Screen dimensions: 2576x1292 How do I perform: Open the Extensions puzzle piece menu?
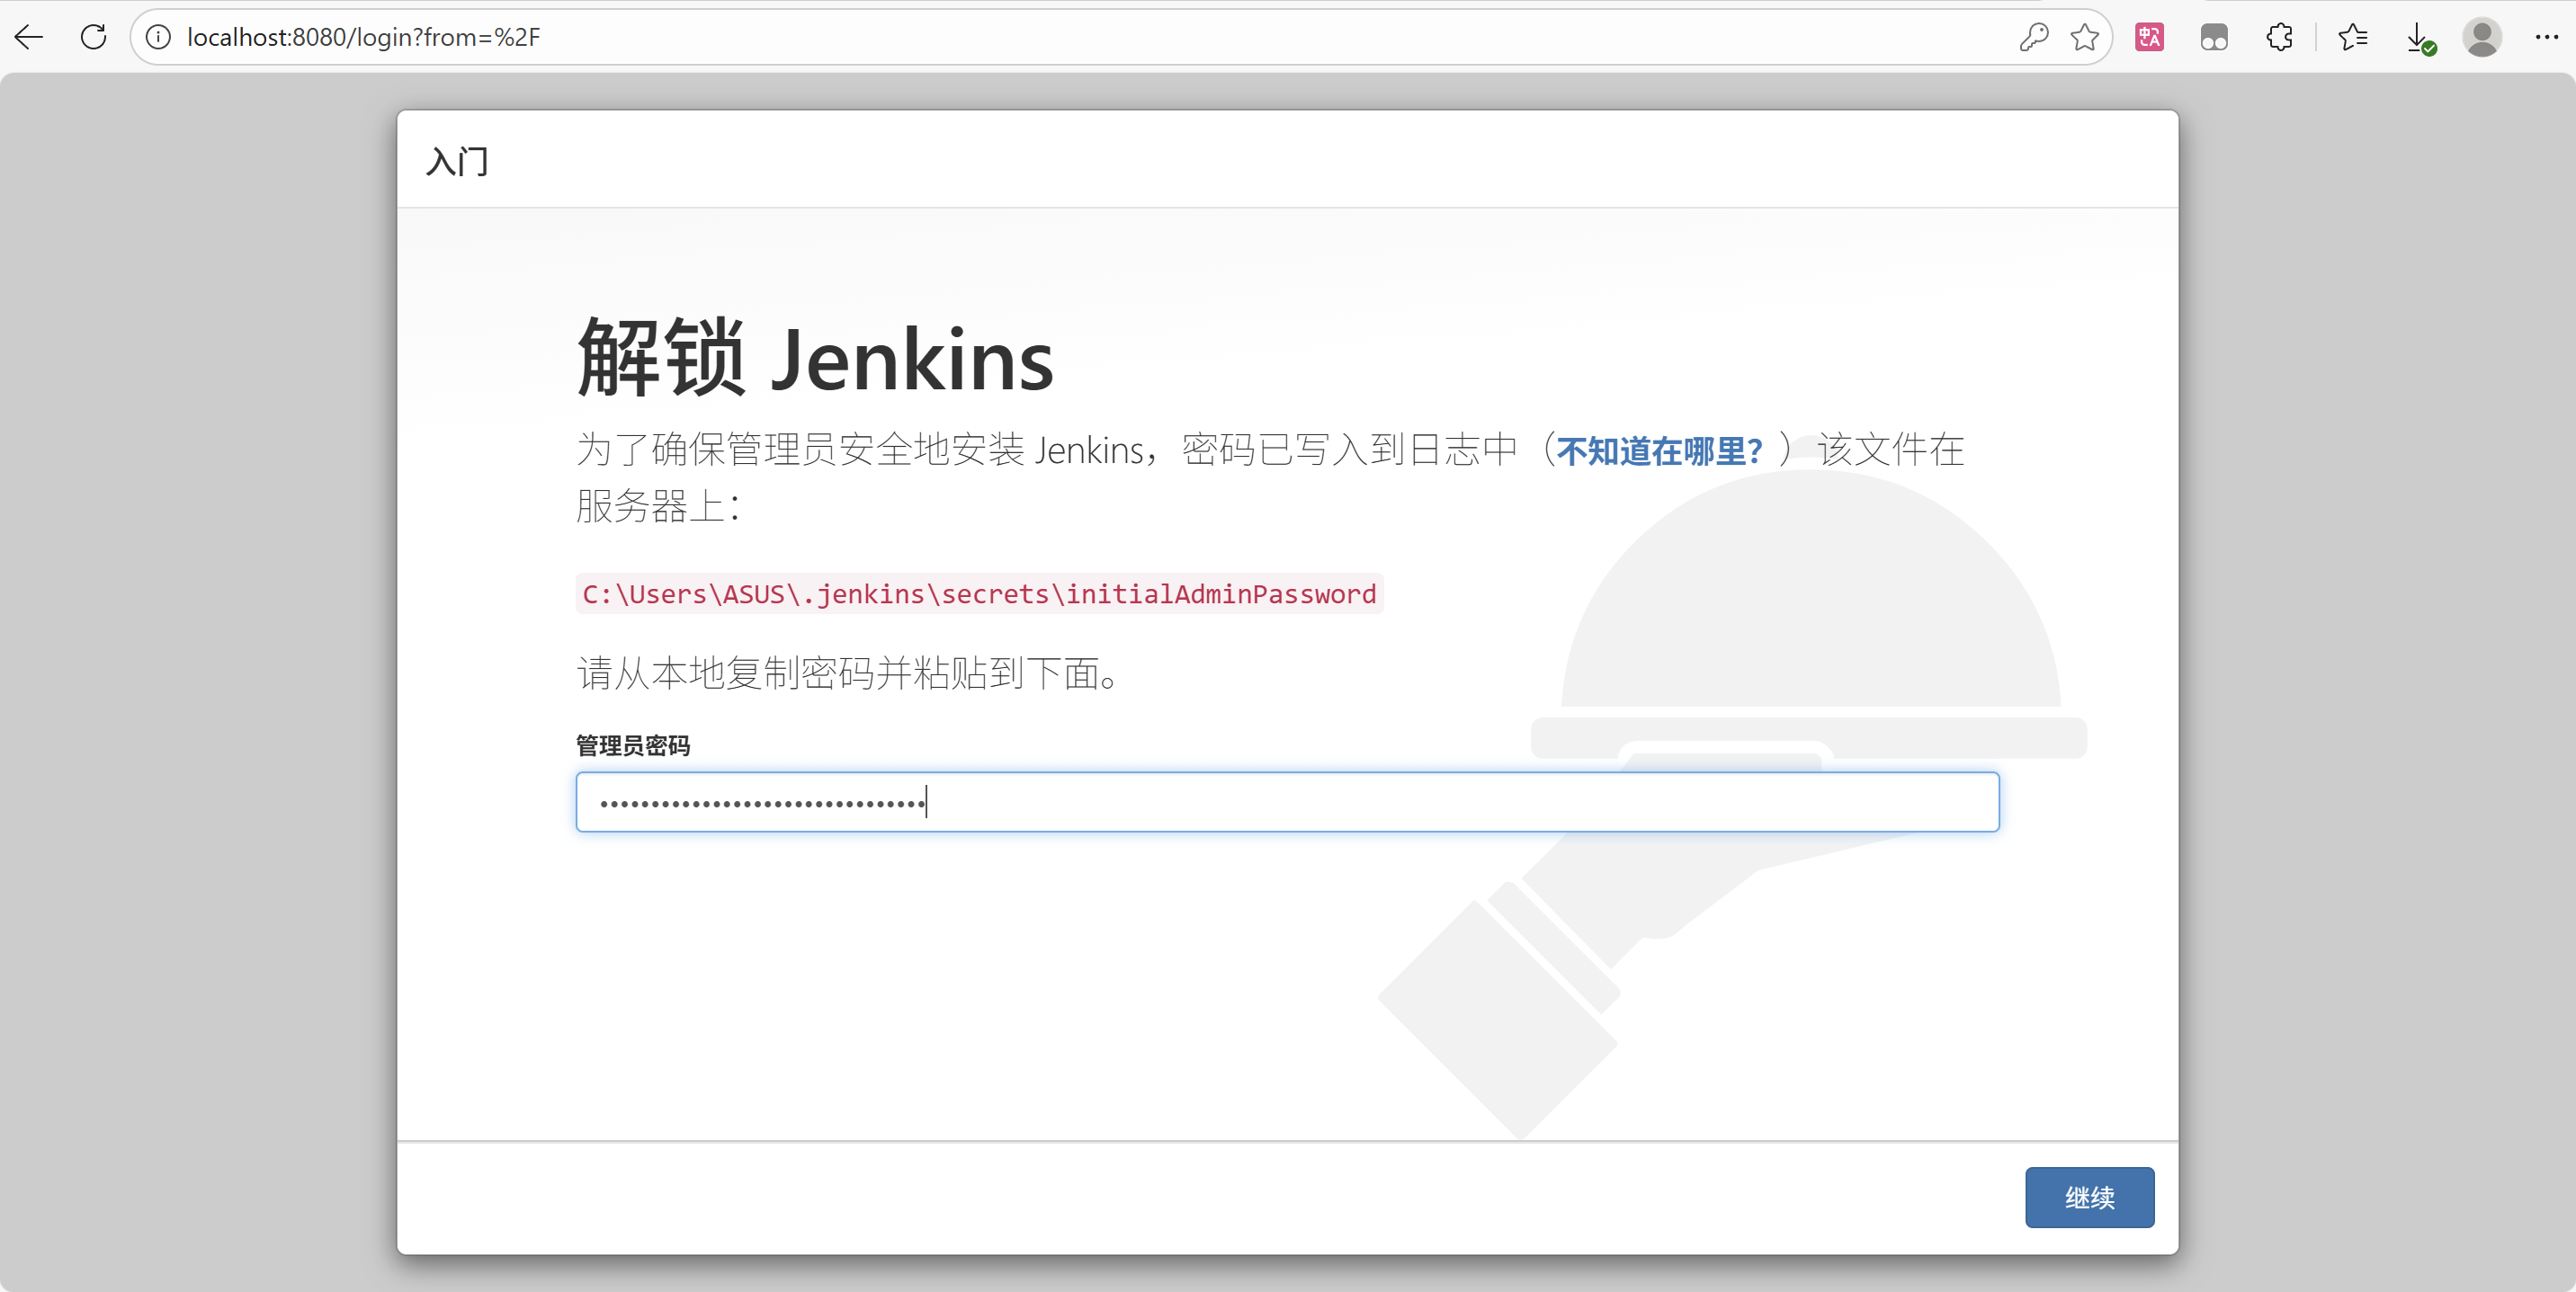(x=2279, y=37)
